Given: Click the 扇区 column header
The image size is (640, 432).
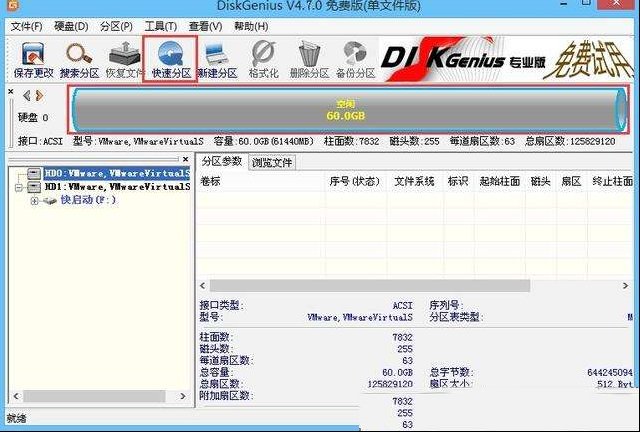Looking at the screenshot, I should [x=571, y=181].
